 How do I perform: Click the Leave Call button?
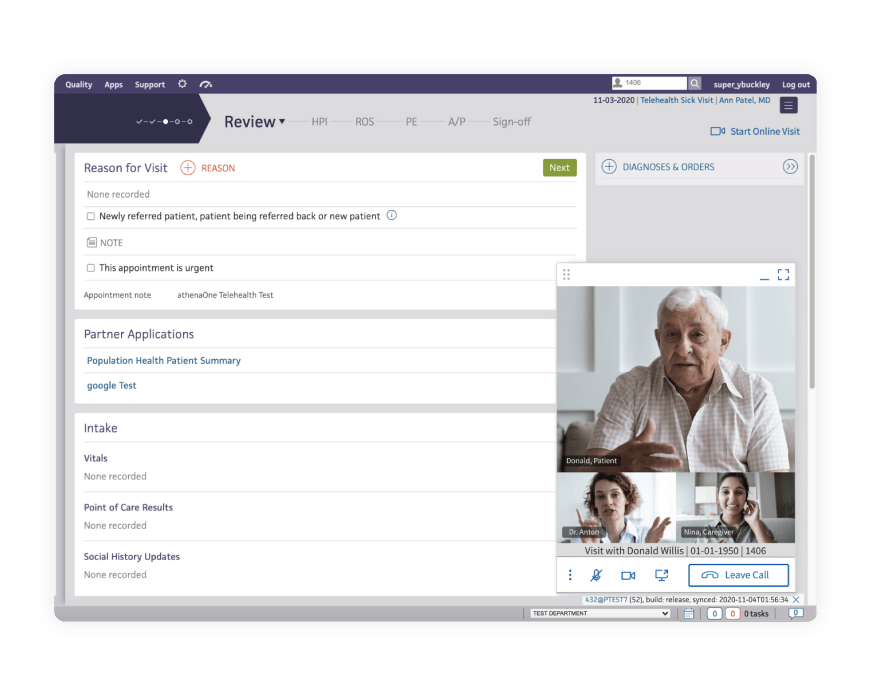[x=739, y=575]
